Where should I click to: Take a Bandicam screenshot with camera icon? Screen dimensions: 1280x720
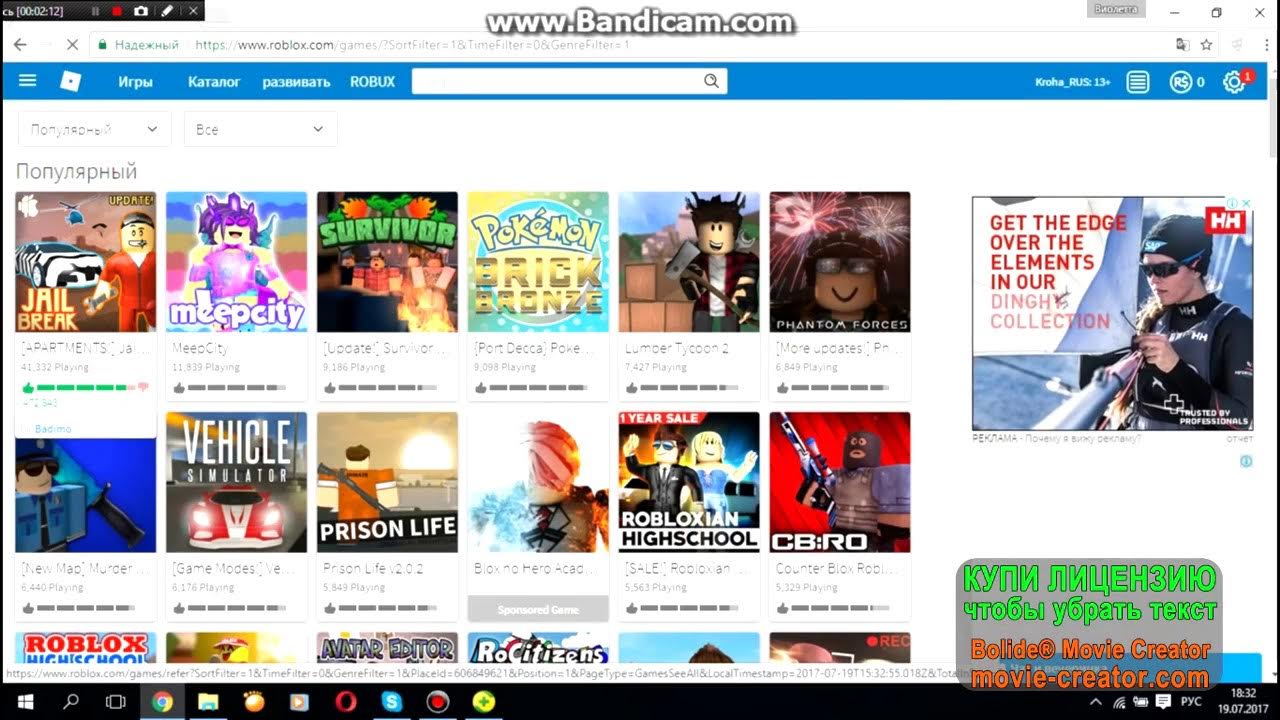[x=141, y=11]
